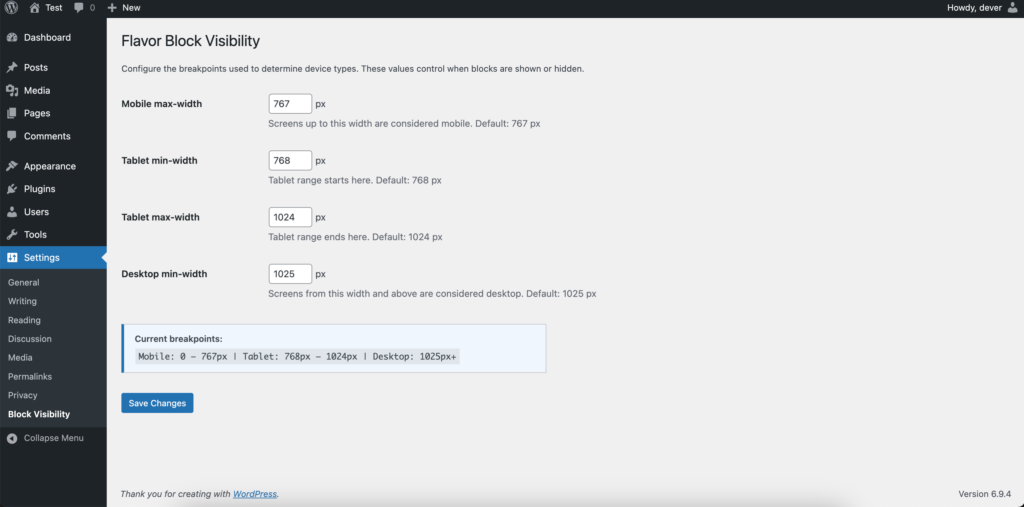The width and height of the screenshot is (1024, 507).
Task: Click the user avatar icon beside Howdy
Action: pos(1012,8)
